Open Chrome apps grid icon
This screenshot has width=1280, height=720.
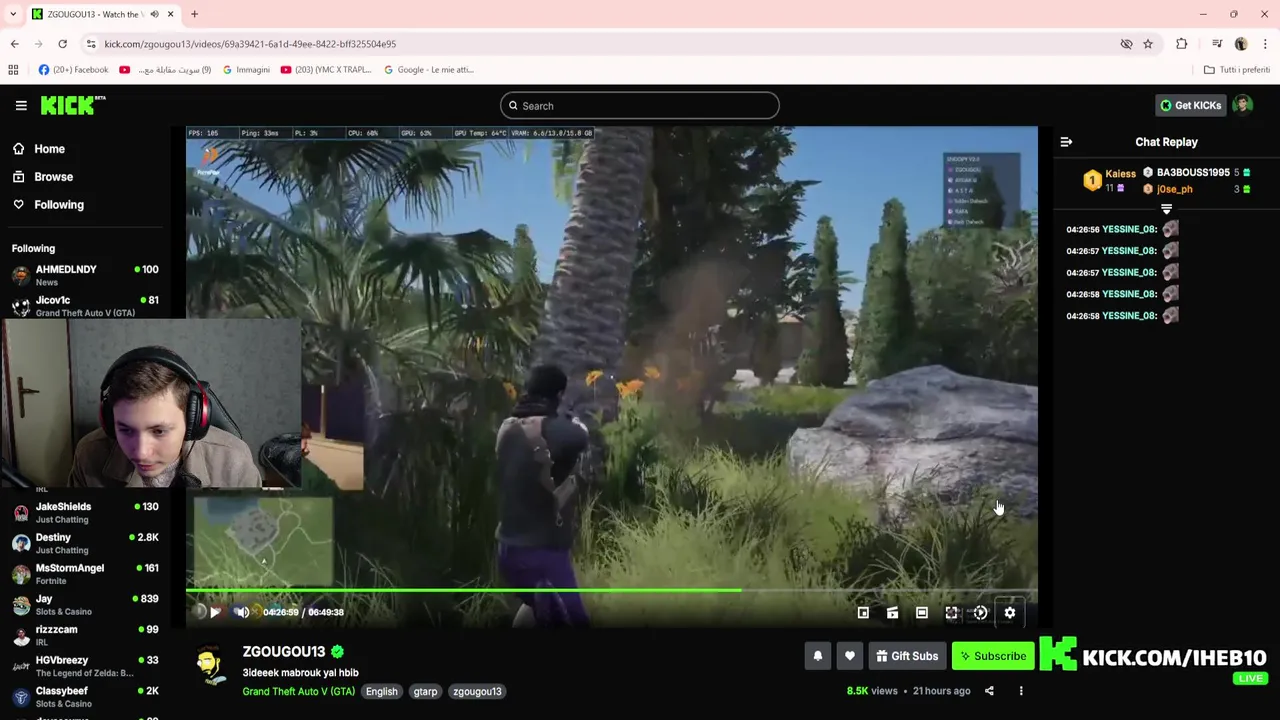[13, 70]
